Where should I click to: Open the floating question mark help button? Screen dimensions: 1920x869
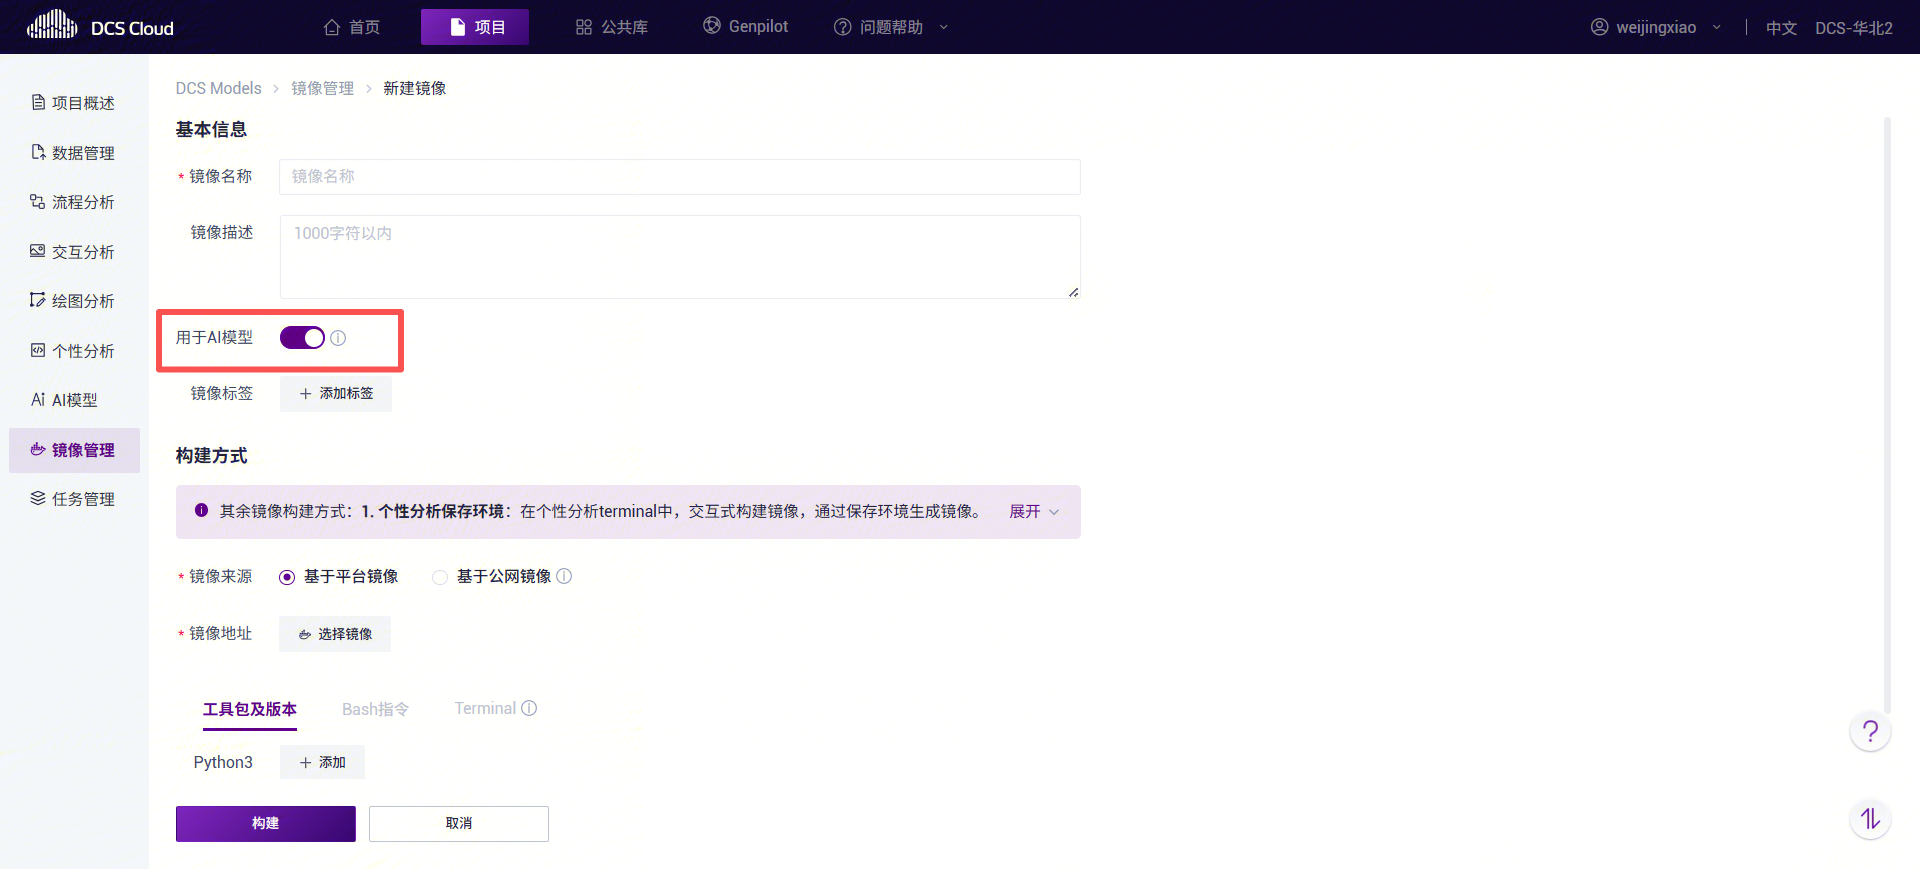click(x=1869, y=731)
